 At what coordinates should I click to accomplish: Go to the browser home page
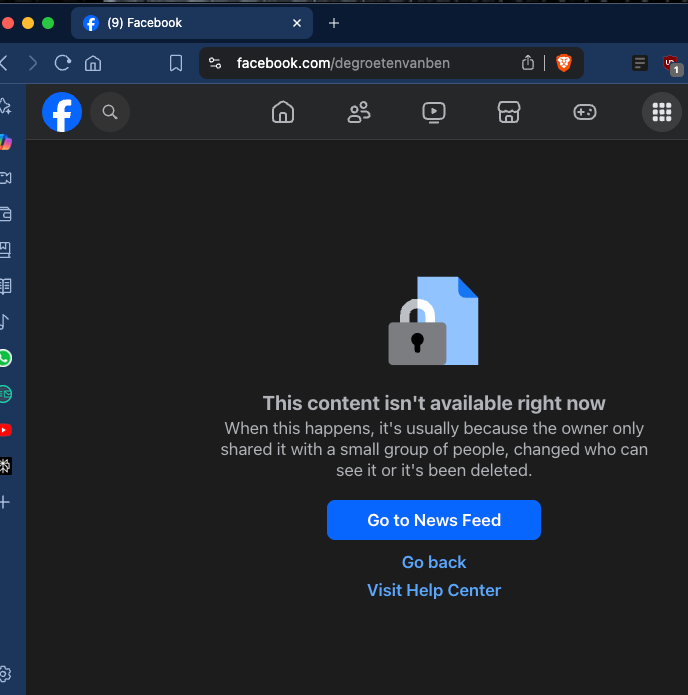point(93,63)
